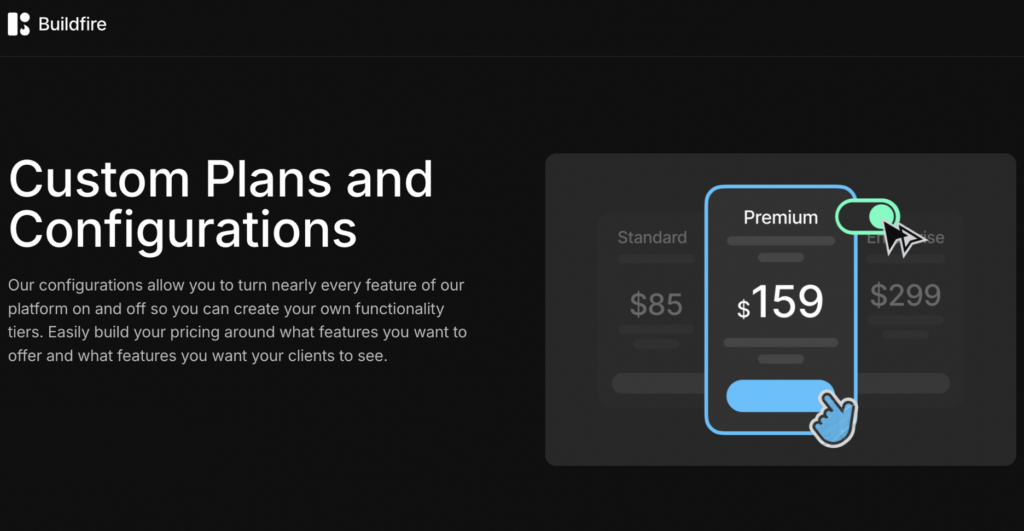Click the pointing hand cursor icon

point(833,419)
